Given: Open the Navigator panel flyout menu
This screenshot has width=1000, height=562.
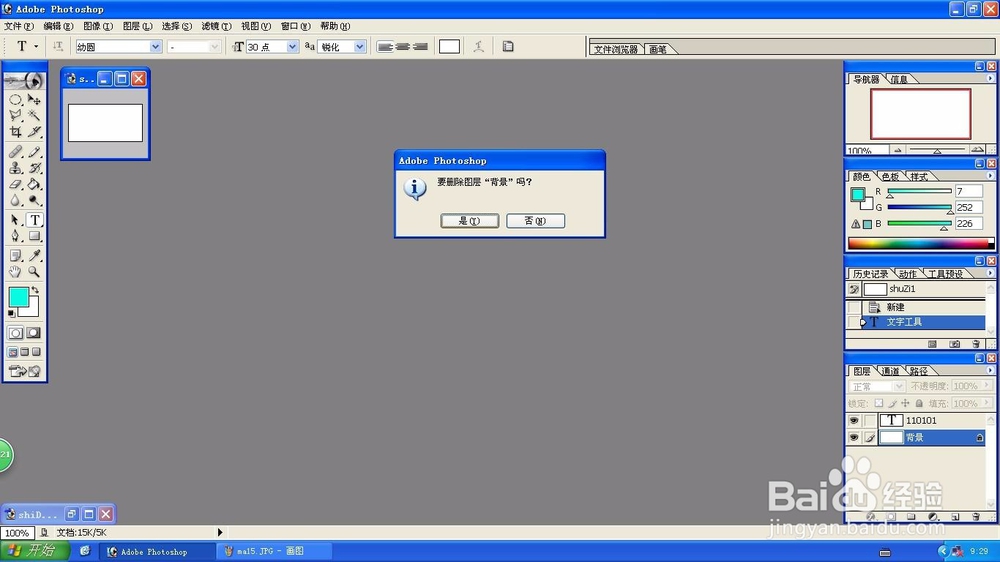Looking at the screenshot, I should click(x=990, y=78).
